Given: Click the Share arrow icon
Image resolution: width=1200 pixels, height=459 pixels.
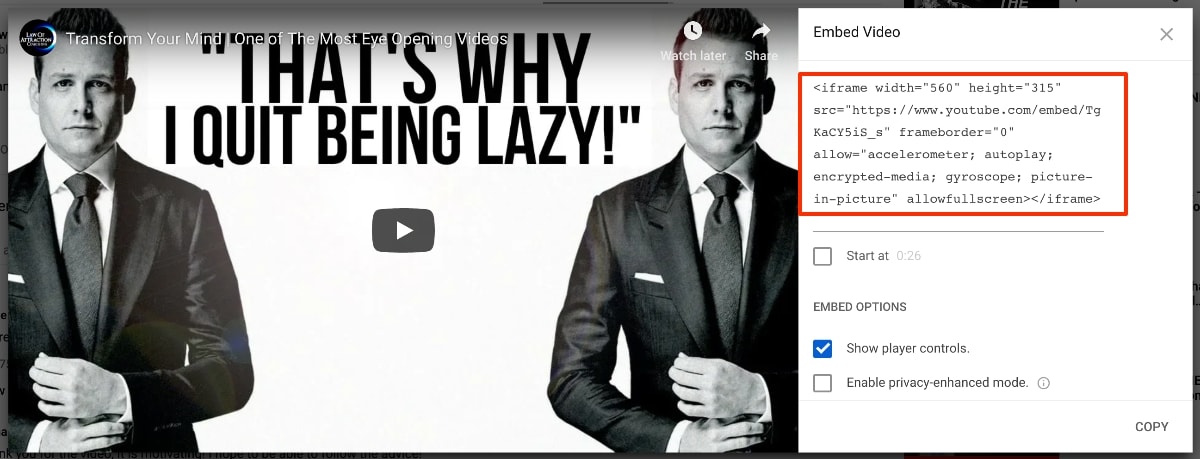Looking at the screenshot, I should pyautogui.click(x=761, y=31).
